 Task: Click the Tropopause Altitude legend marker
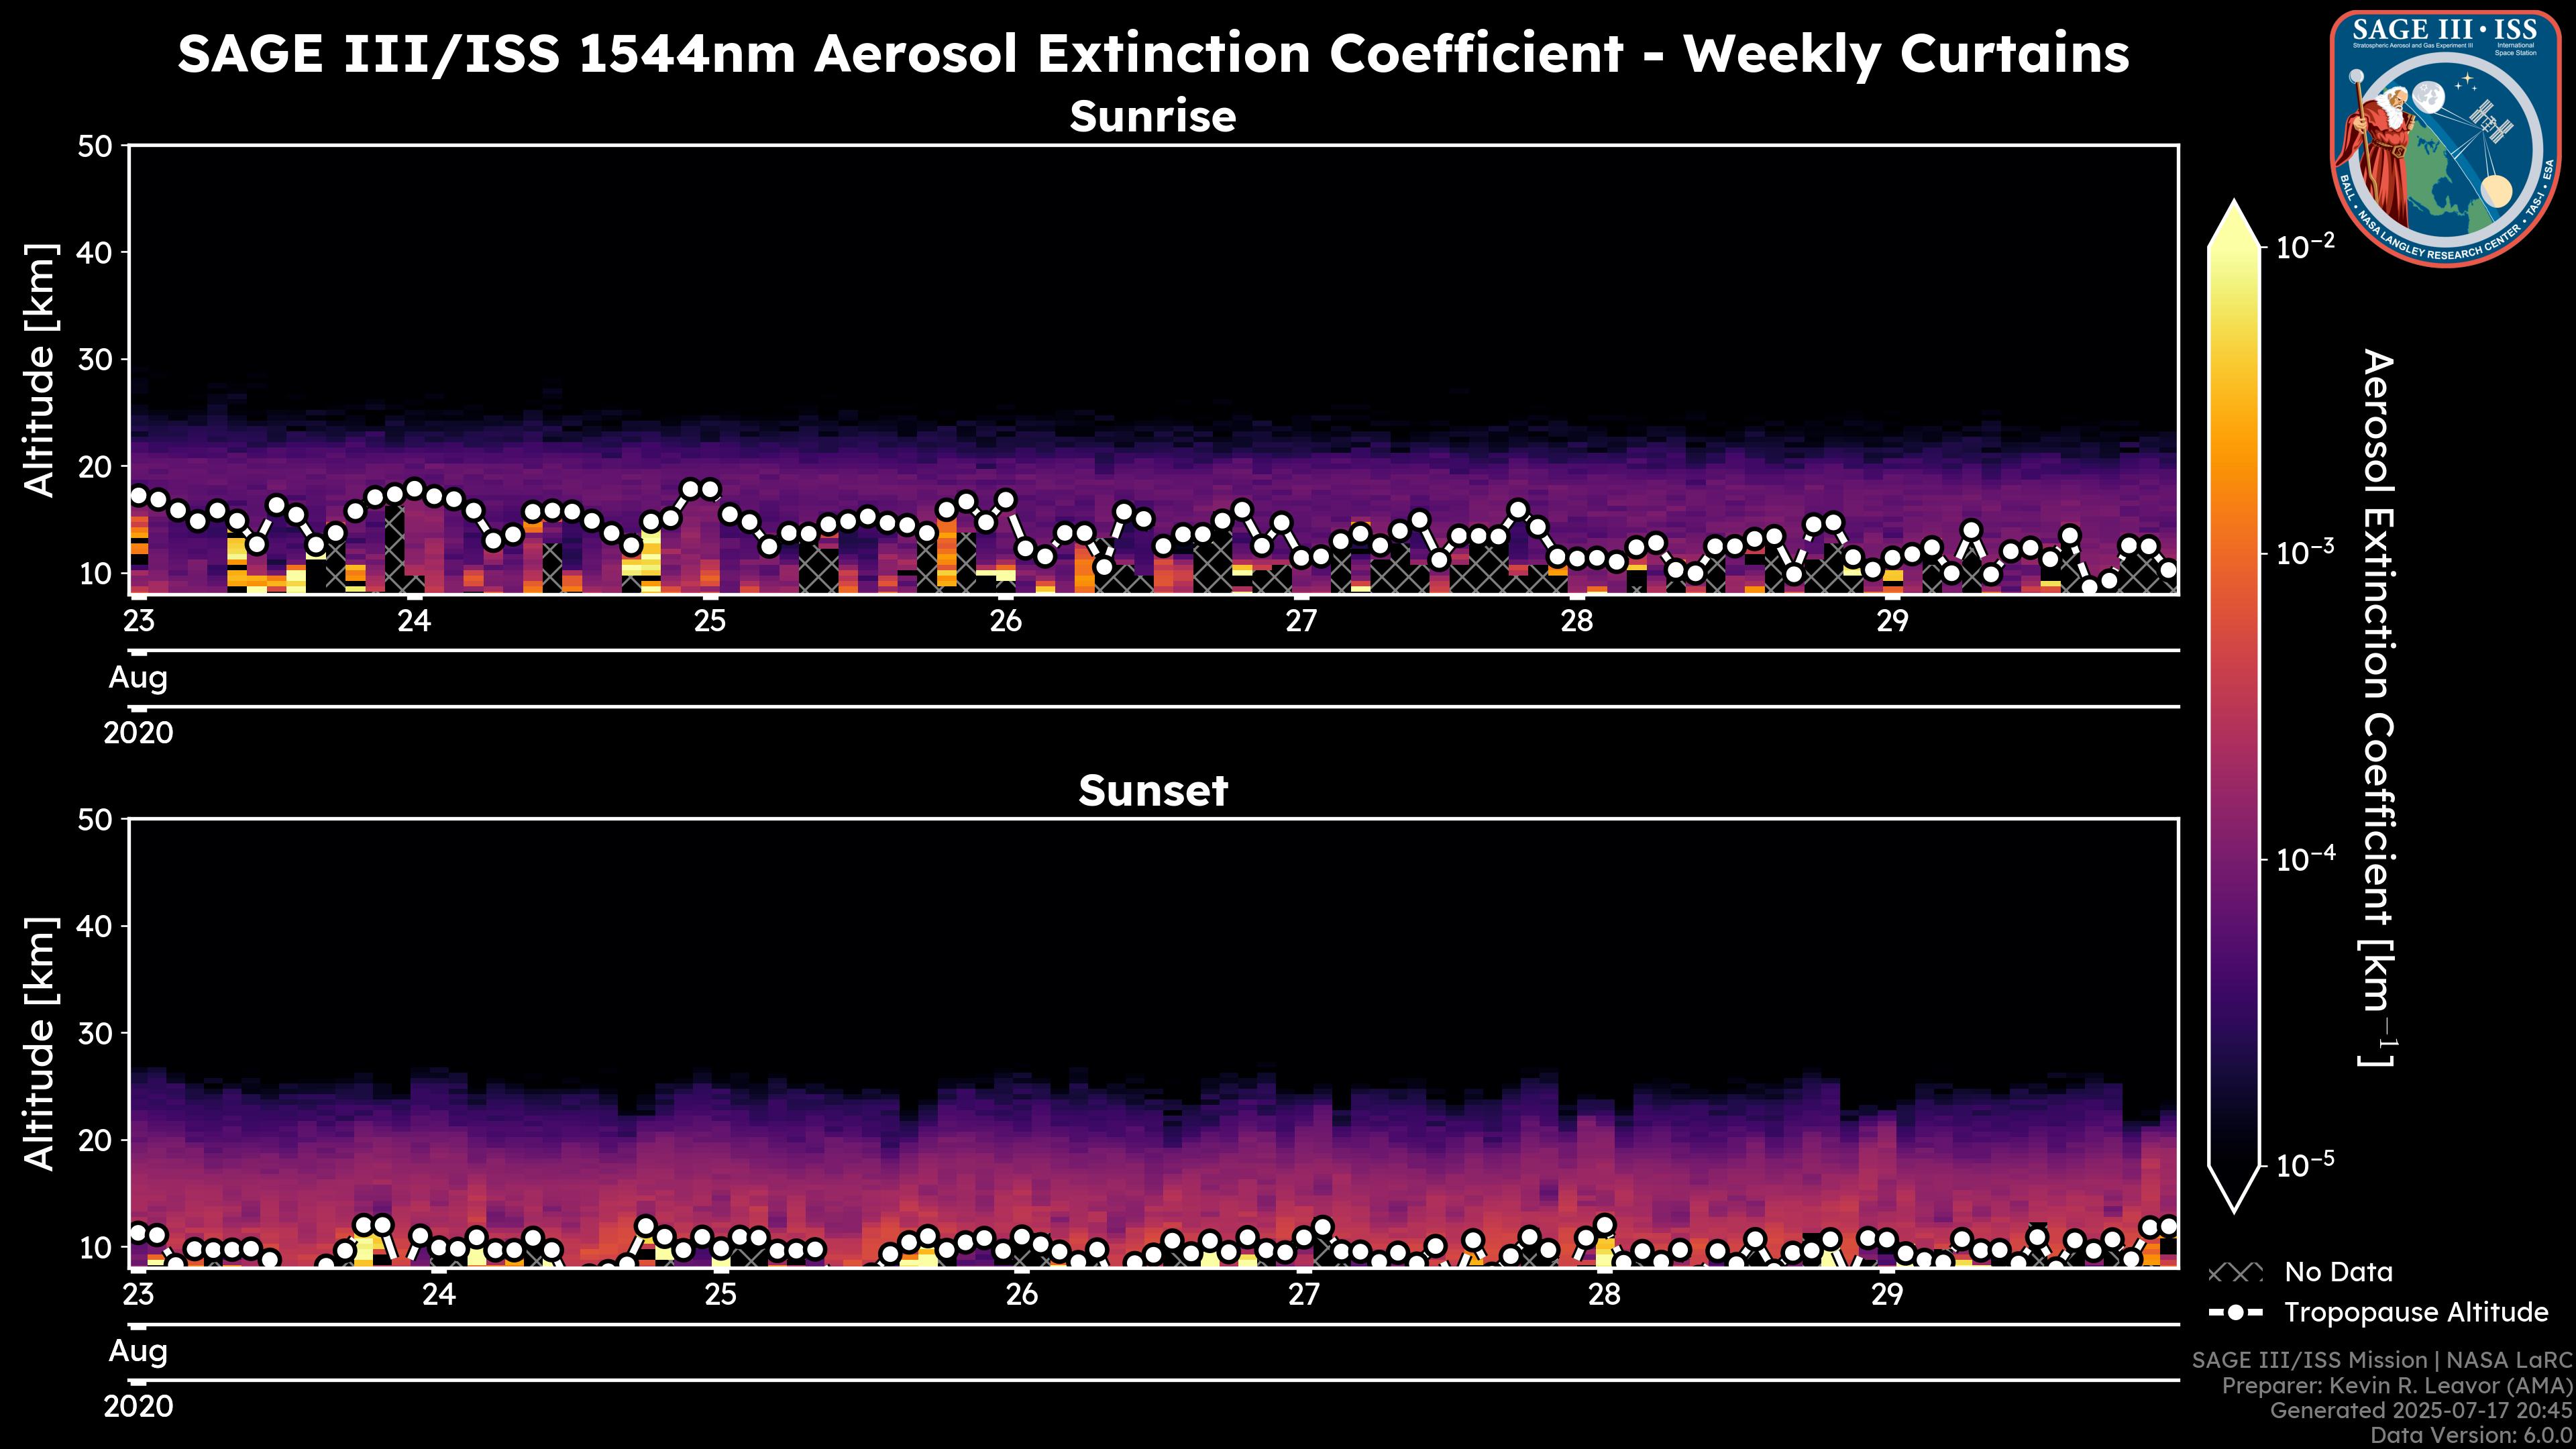2235,1313
